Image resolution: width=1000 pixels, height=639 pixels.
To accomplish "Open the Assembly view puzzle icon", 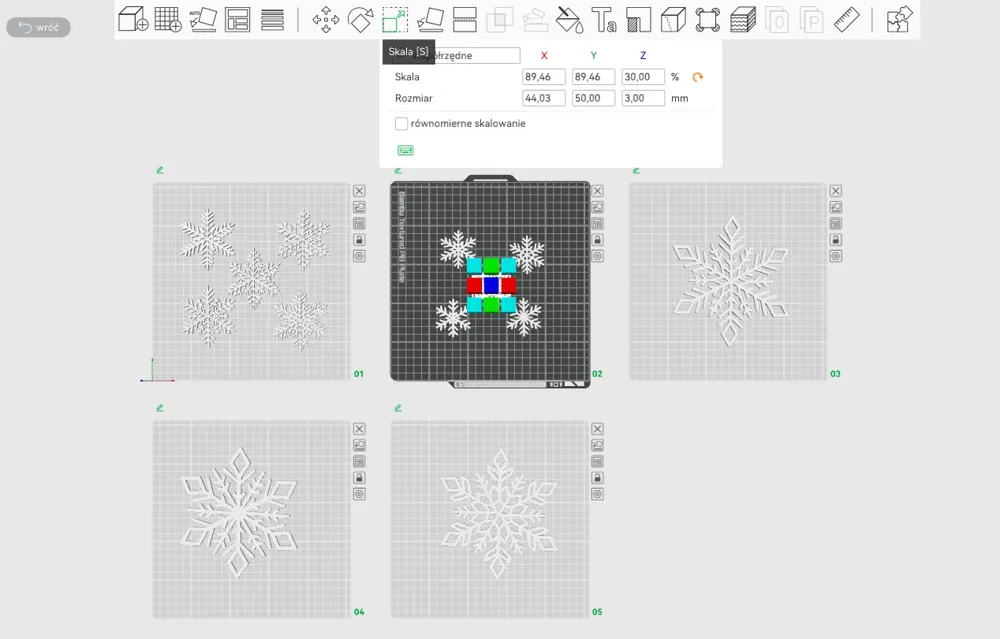I will [900, 19].
